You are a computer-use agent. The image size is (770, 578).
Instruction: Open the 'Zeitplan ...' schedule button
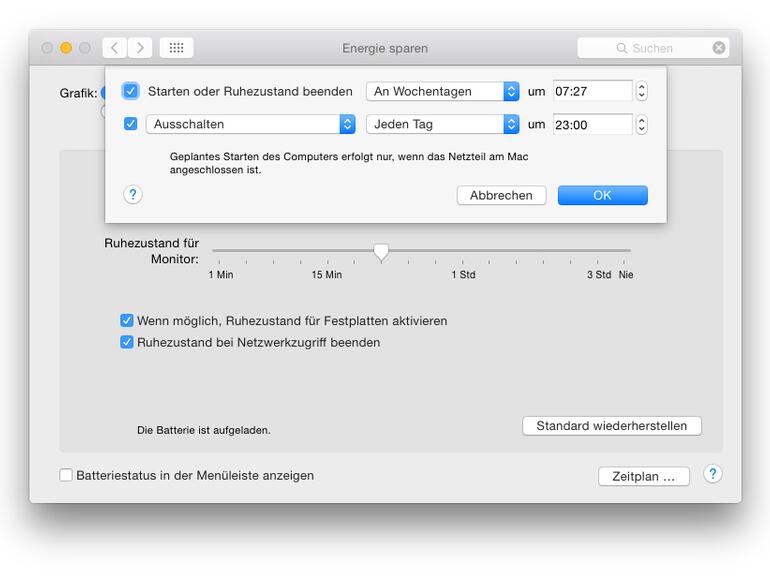pos(644,476)
